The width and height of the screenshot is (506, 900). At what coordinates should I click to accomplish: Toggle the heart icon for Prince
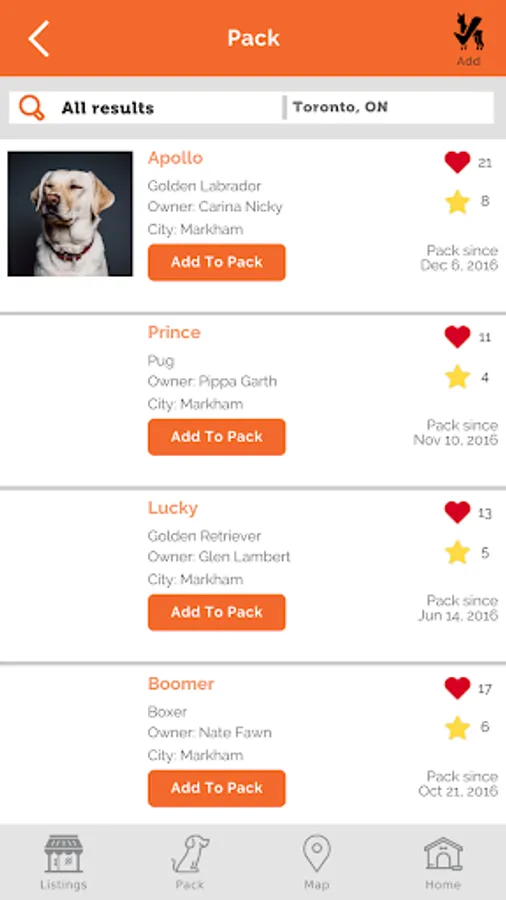point(457,337)
